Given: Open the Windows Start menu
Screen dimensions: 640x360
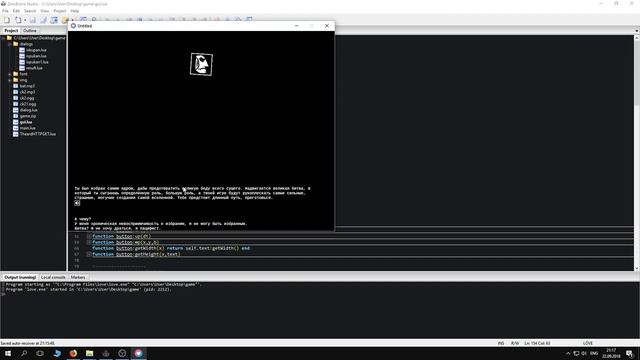Looking at the screenshot, I should point(8,353).
